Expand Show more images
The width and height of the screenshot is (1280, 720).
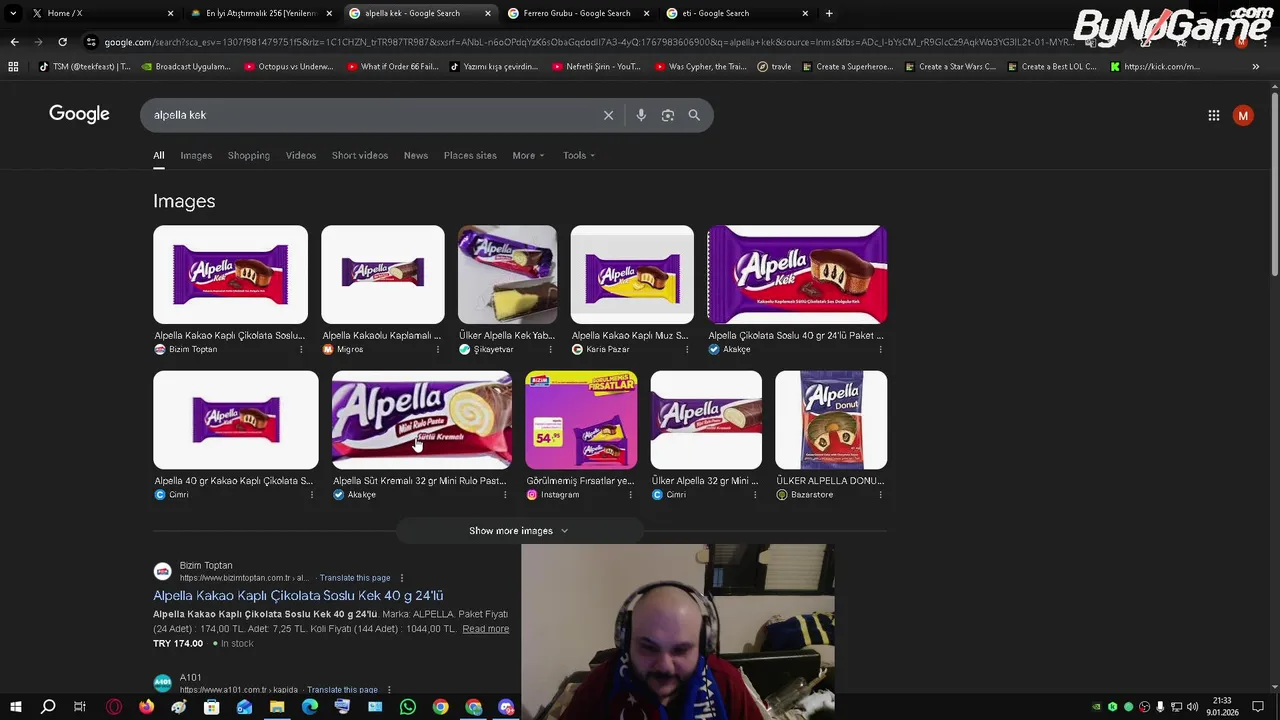pyautogui.click(x=519, y=531)
